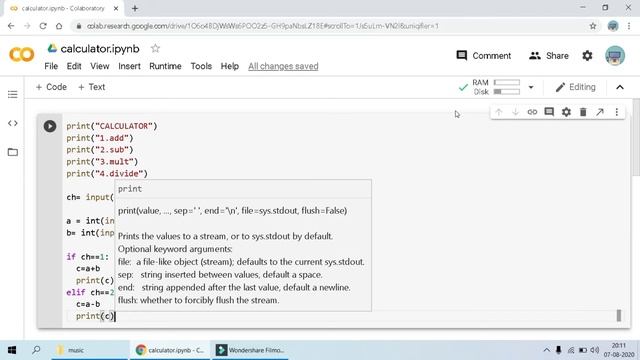Click the print("3.mult") code line
Image resolution: width=640 pixels, height=360 pixels.
pos(102,162)
